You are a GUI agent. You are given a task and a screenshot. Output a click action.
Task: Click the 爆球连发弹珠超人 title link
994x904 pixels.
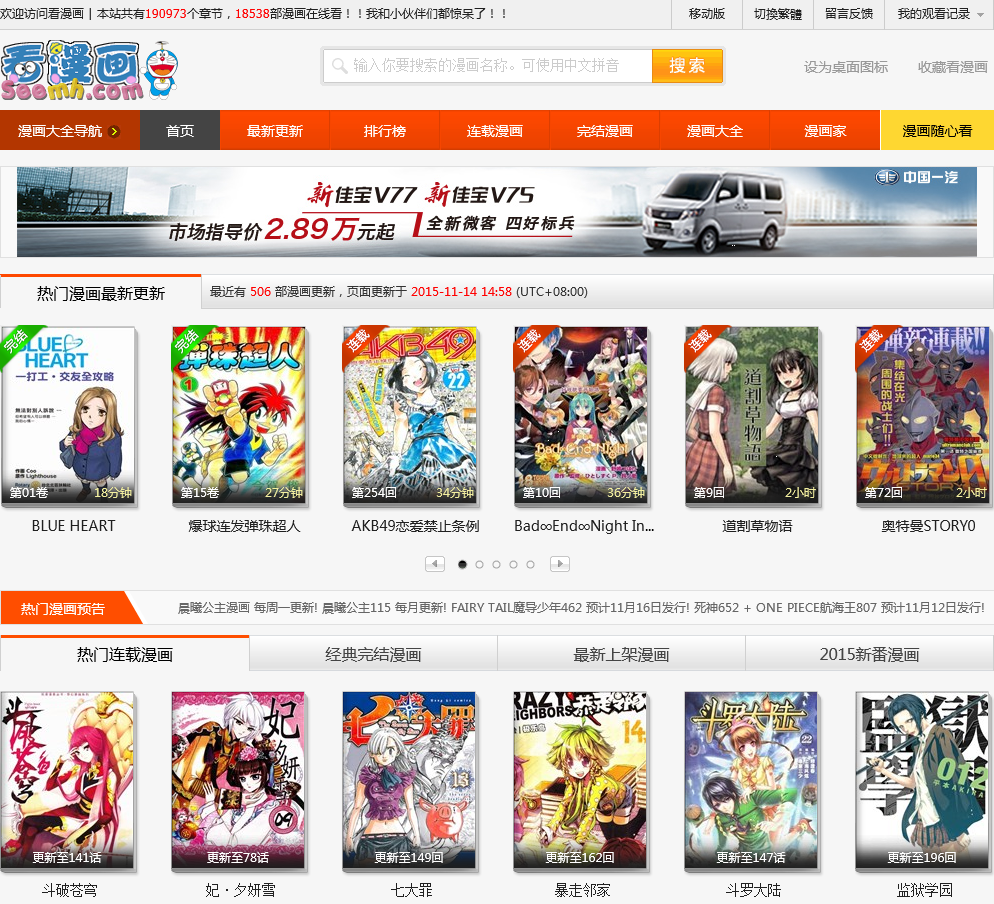[x=244, y=526]
